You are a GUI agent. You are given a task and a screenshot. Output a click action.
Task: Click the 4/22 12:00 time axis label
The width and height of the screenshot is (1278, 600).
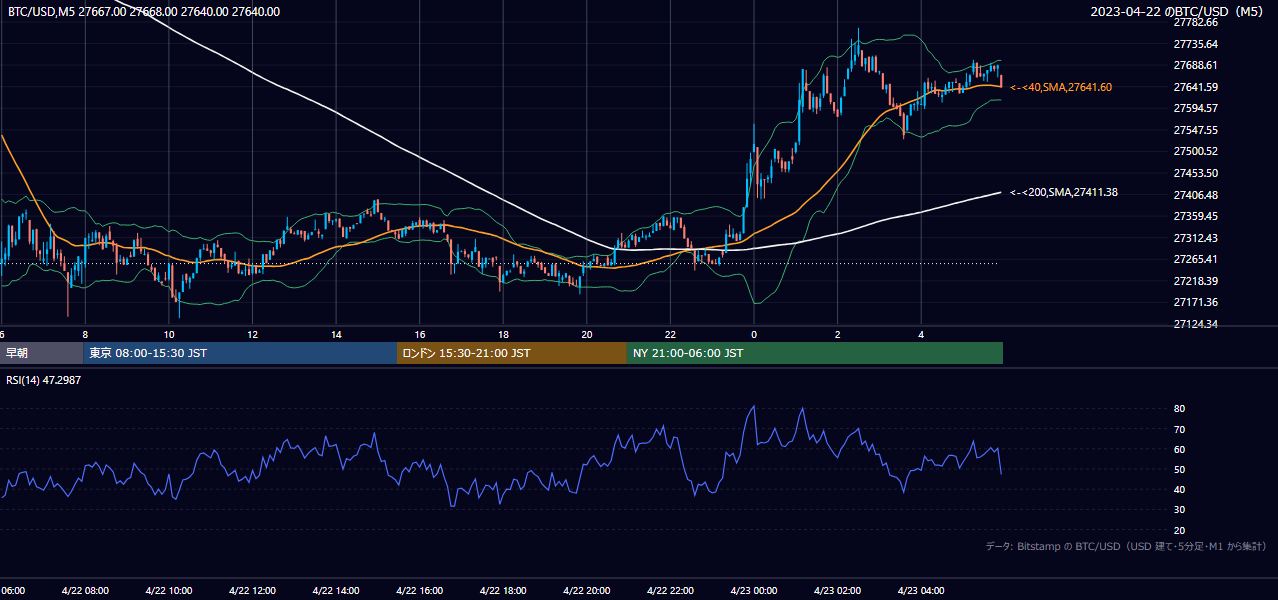coord(253,590)
